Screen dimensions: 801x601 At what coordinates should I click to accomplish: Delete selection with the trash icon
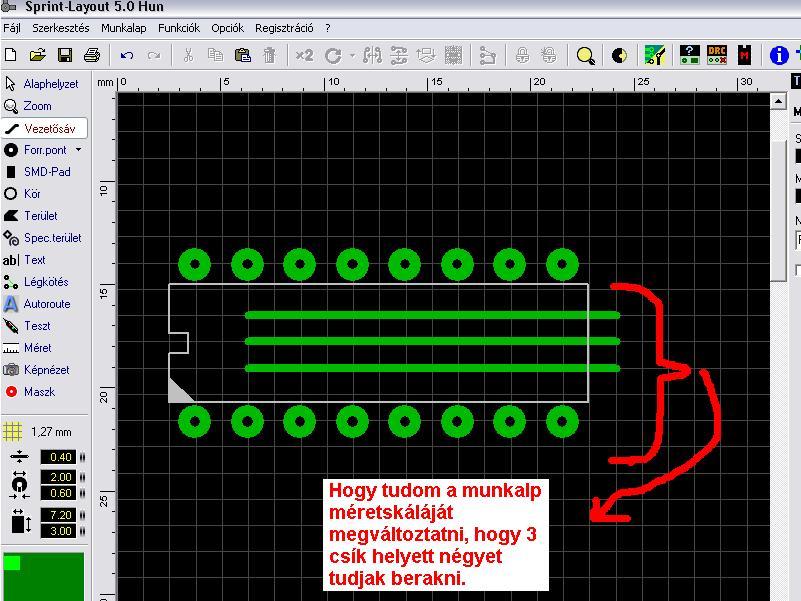point(270,55)
